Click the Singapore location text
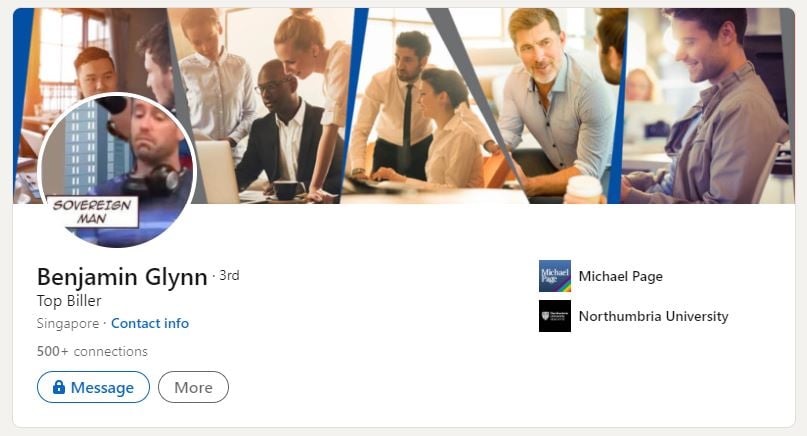Viewport: 807px width, 436px height. (68, 323)
